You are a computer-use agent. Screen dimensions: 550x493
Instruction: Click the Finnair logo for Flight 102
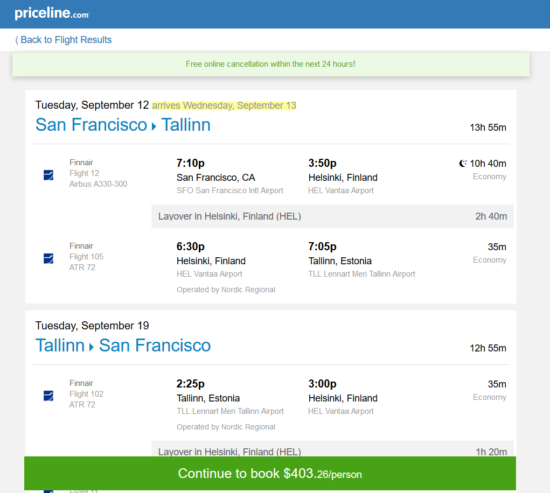tap(48, 395)
